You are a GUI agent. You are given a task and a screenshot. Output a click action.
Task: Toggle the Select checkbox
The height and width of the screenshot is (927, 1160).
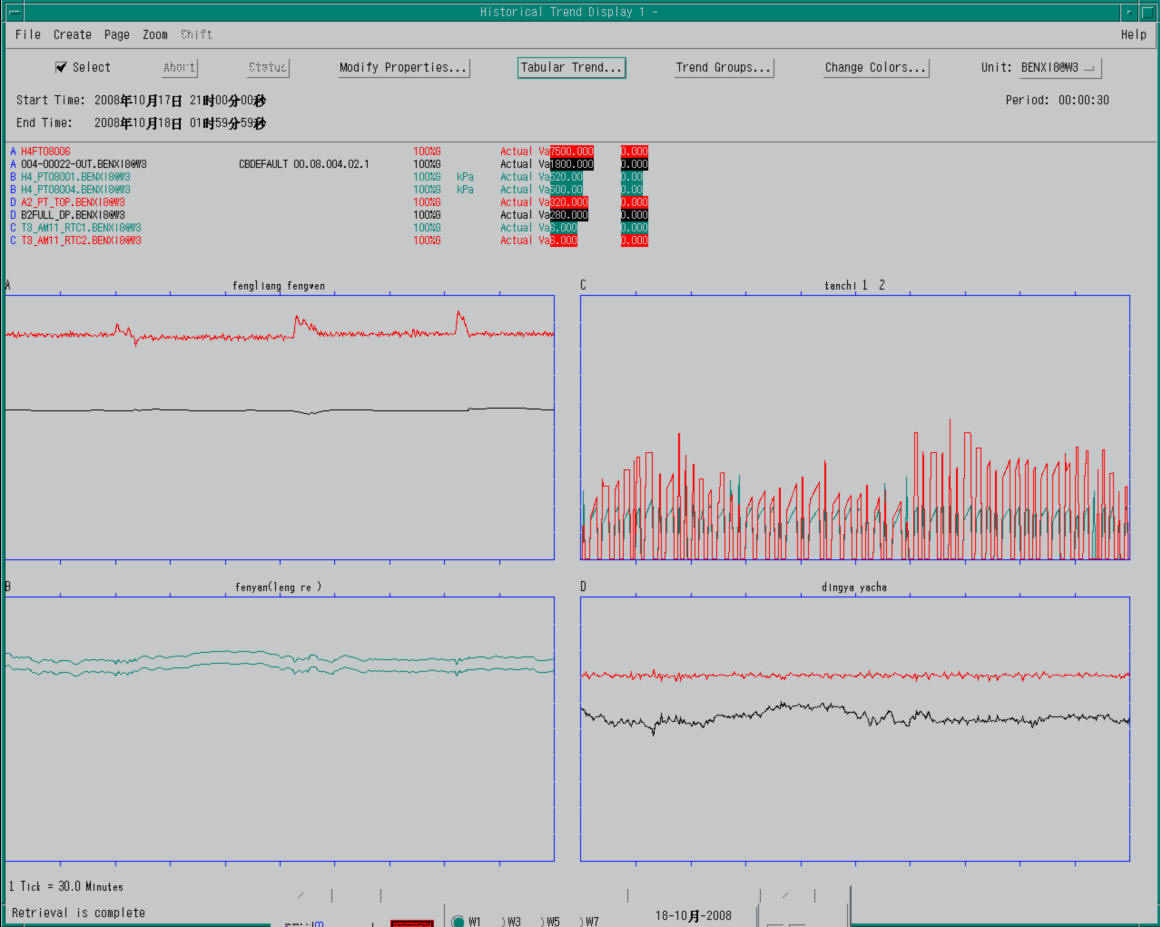pos(61,67)
